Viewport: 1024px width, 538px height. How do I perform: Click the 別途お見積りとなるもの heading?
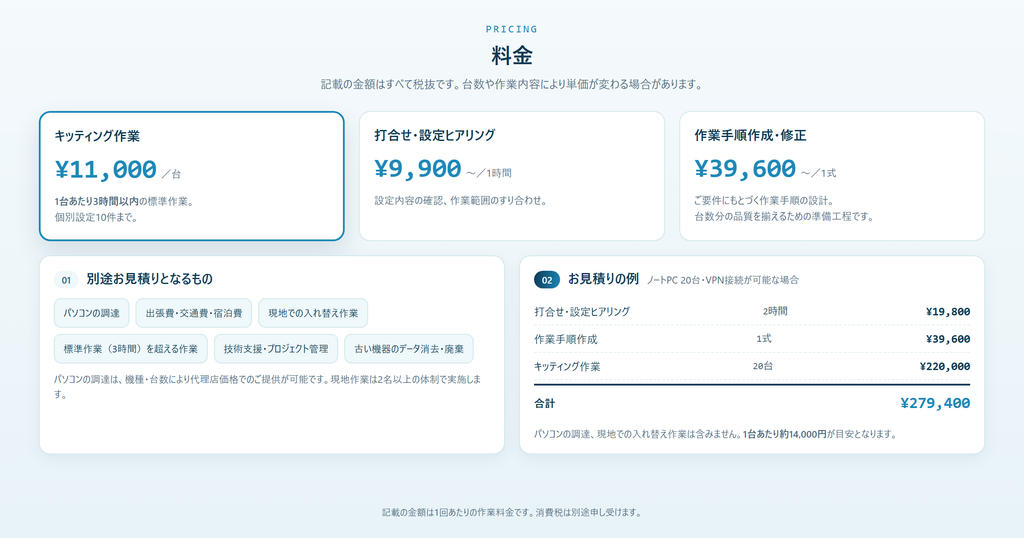(150, 279)
